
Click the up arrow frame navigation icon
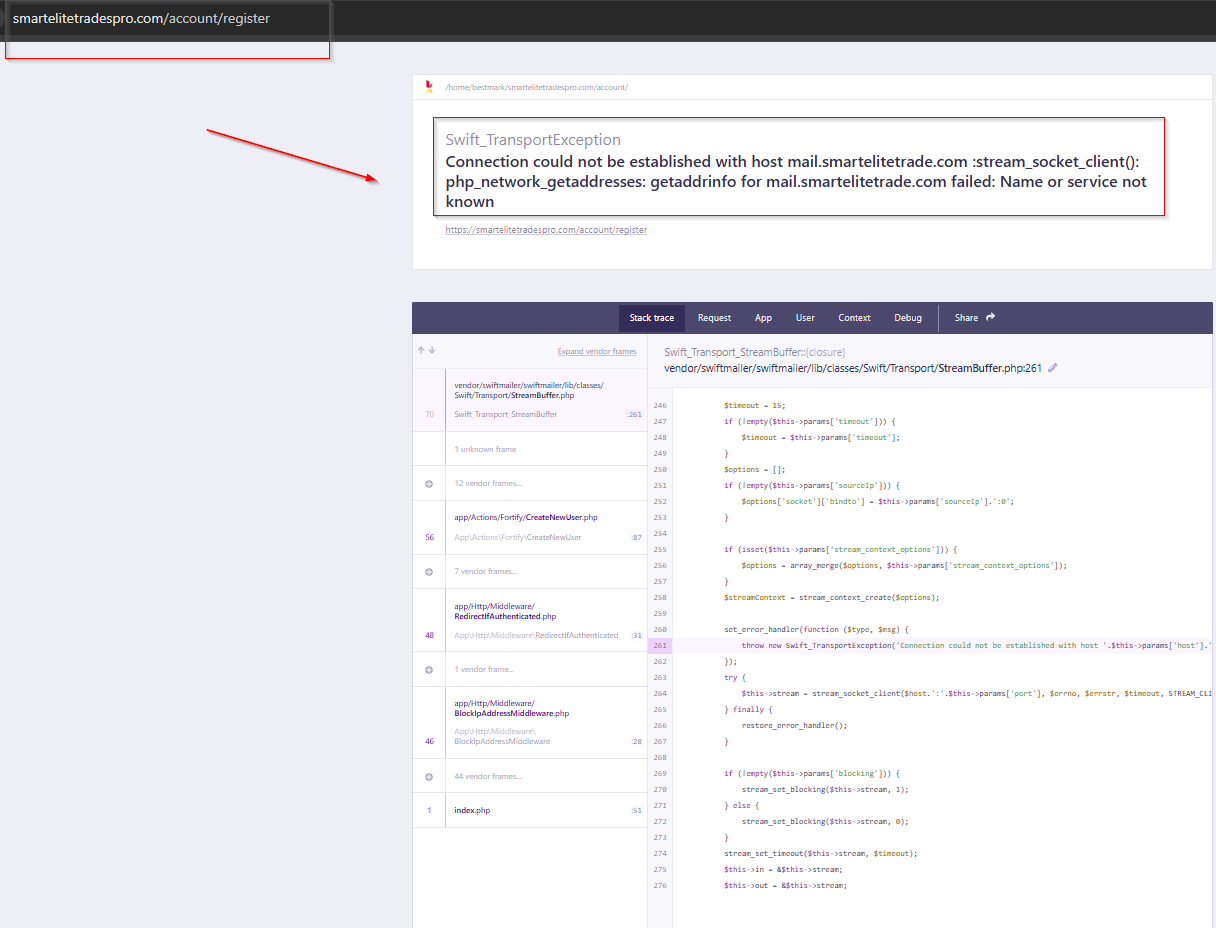point(421,351)
